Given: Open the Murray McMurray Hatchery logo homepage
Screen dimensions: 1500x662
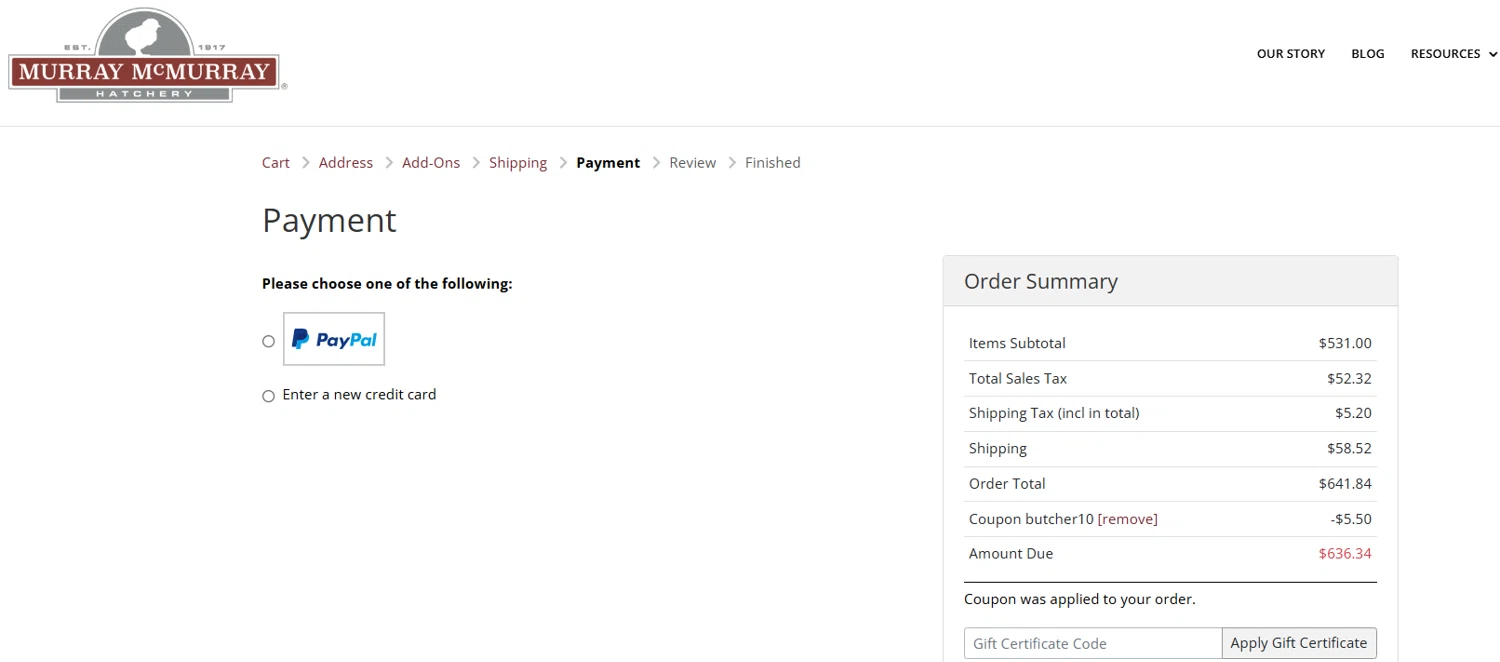Looking at the screenshot, I should click(x=146, y=56).
